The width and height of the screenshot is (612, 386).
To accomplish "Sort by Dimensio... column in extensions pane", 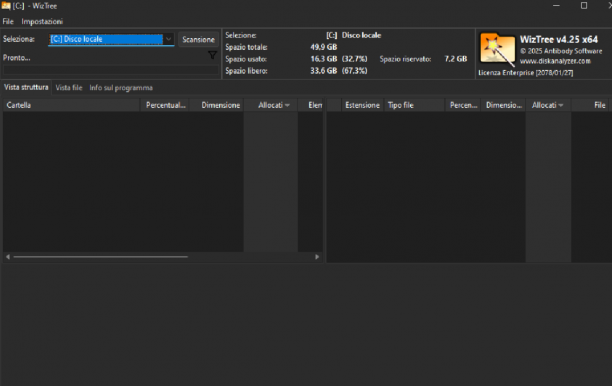I will [503, 105].
